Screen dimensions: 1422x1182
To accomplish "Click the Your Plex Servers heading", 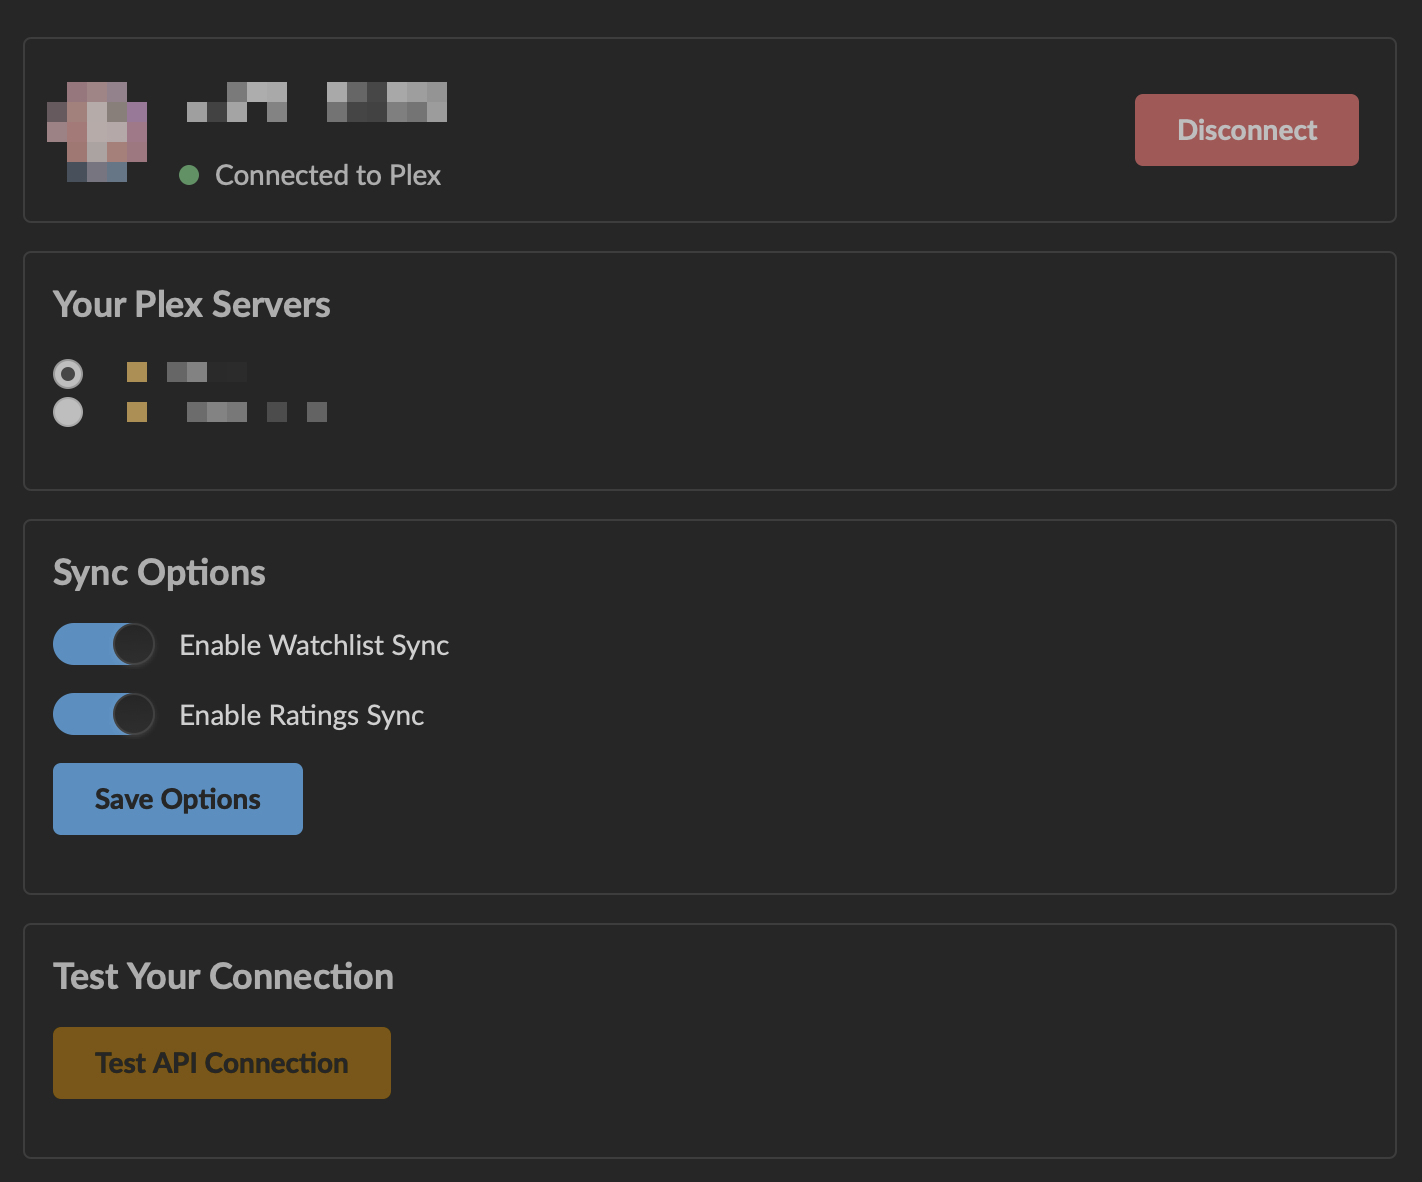I will (x=192, y=304).
